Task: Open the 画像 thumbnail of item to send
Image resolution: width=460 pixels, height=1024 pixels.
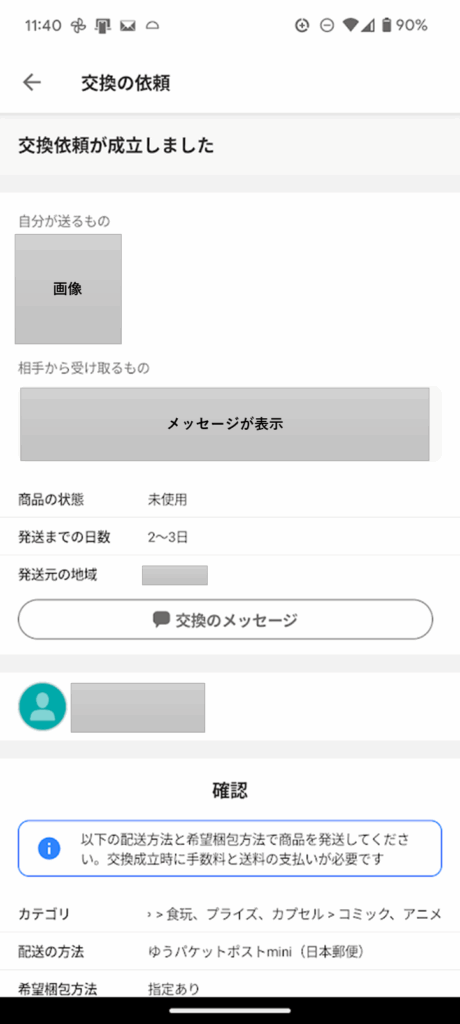Action: click(x=68, y=289)
